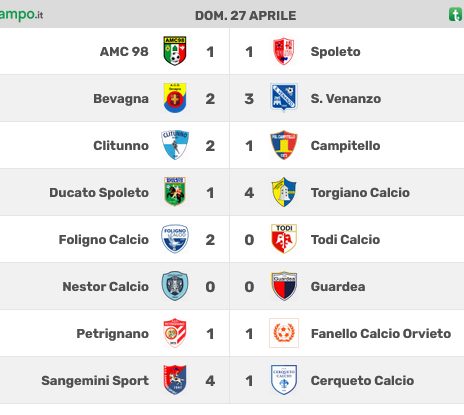Click the AMC 98 team crest
The height and width of the screenshot is (415, 464).
point(175,51)
